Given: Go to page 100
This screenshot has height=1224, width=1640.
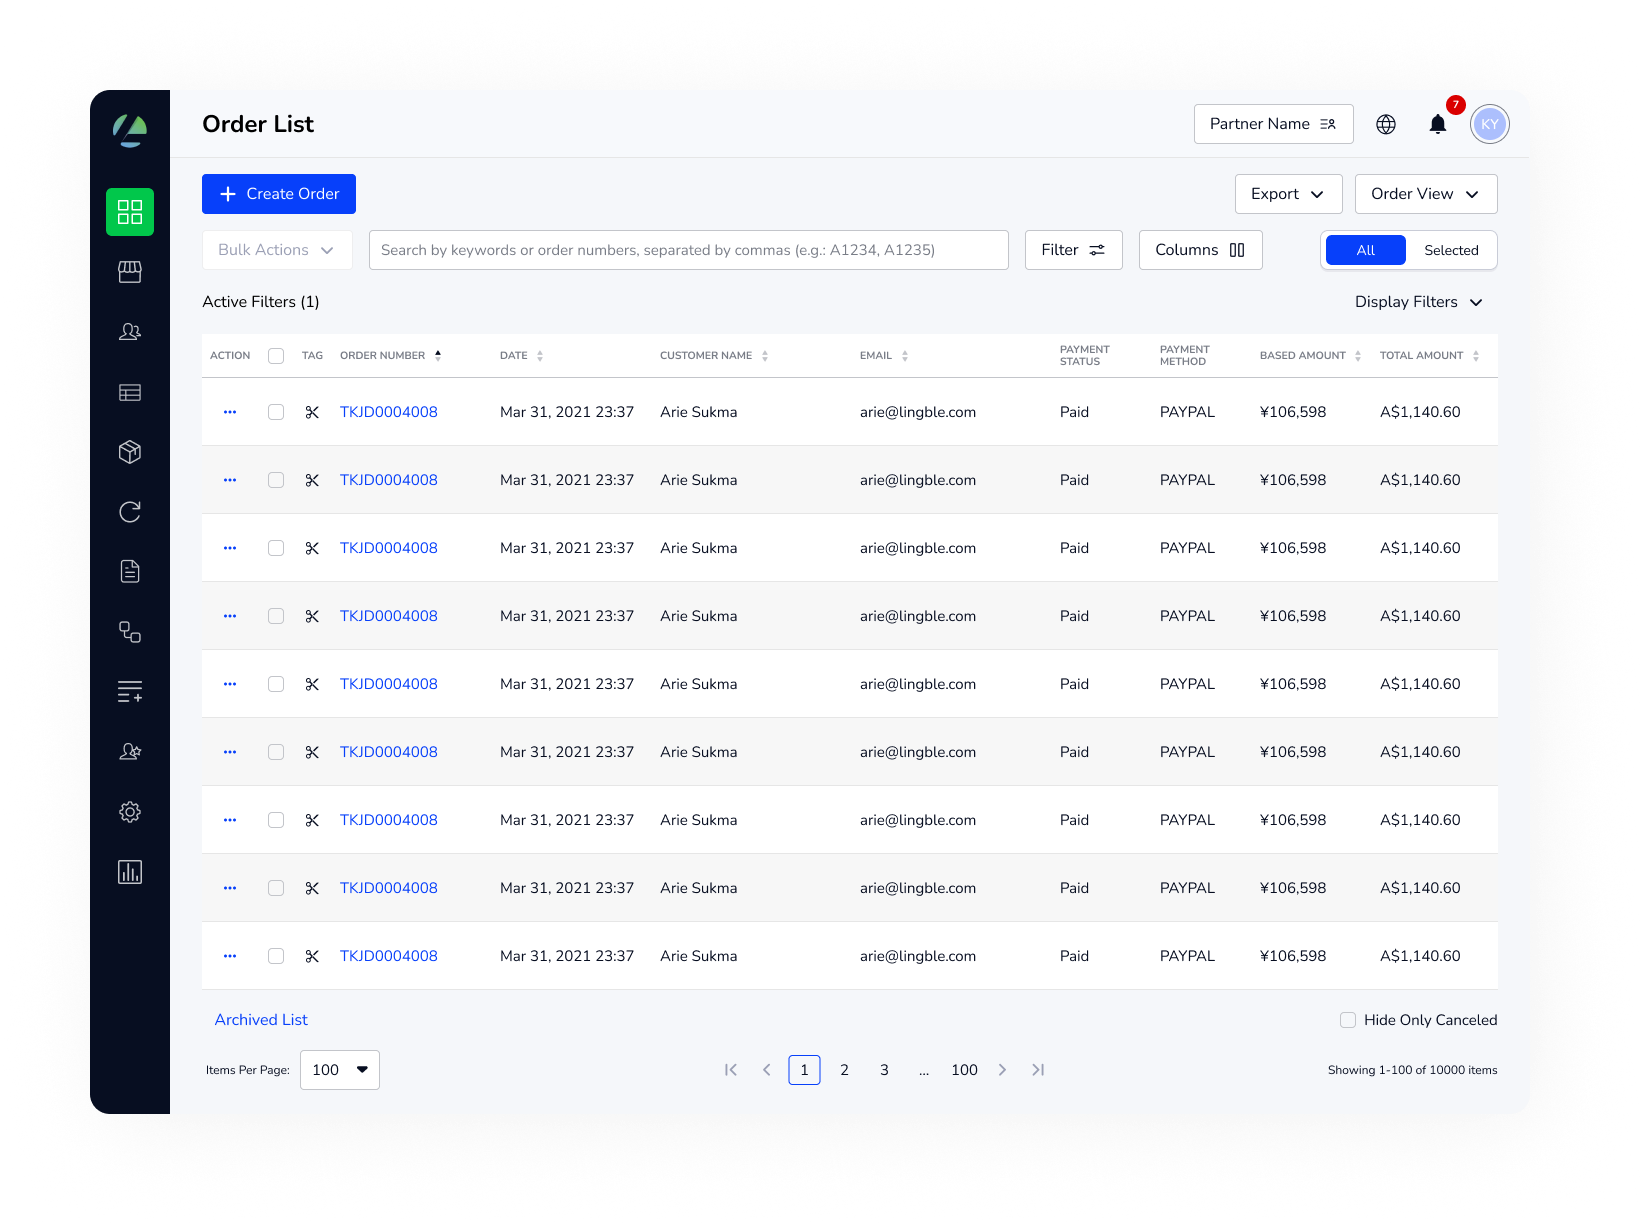Looking at the screenshot, I should tap(965, 1070).
